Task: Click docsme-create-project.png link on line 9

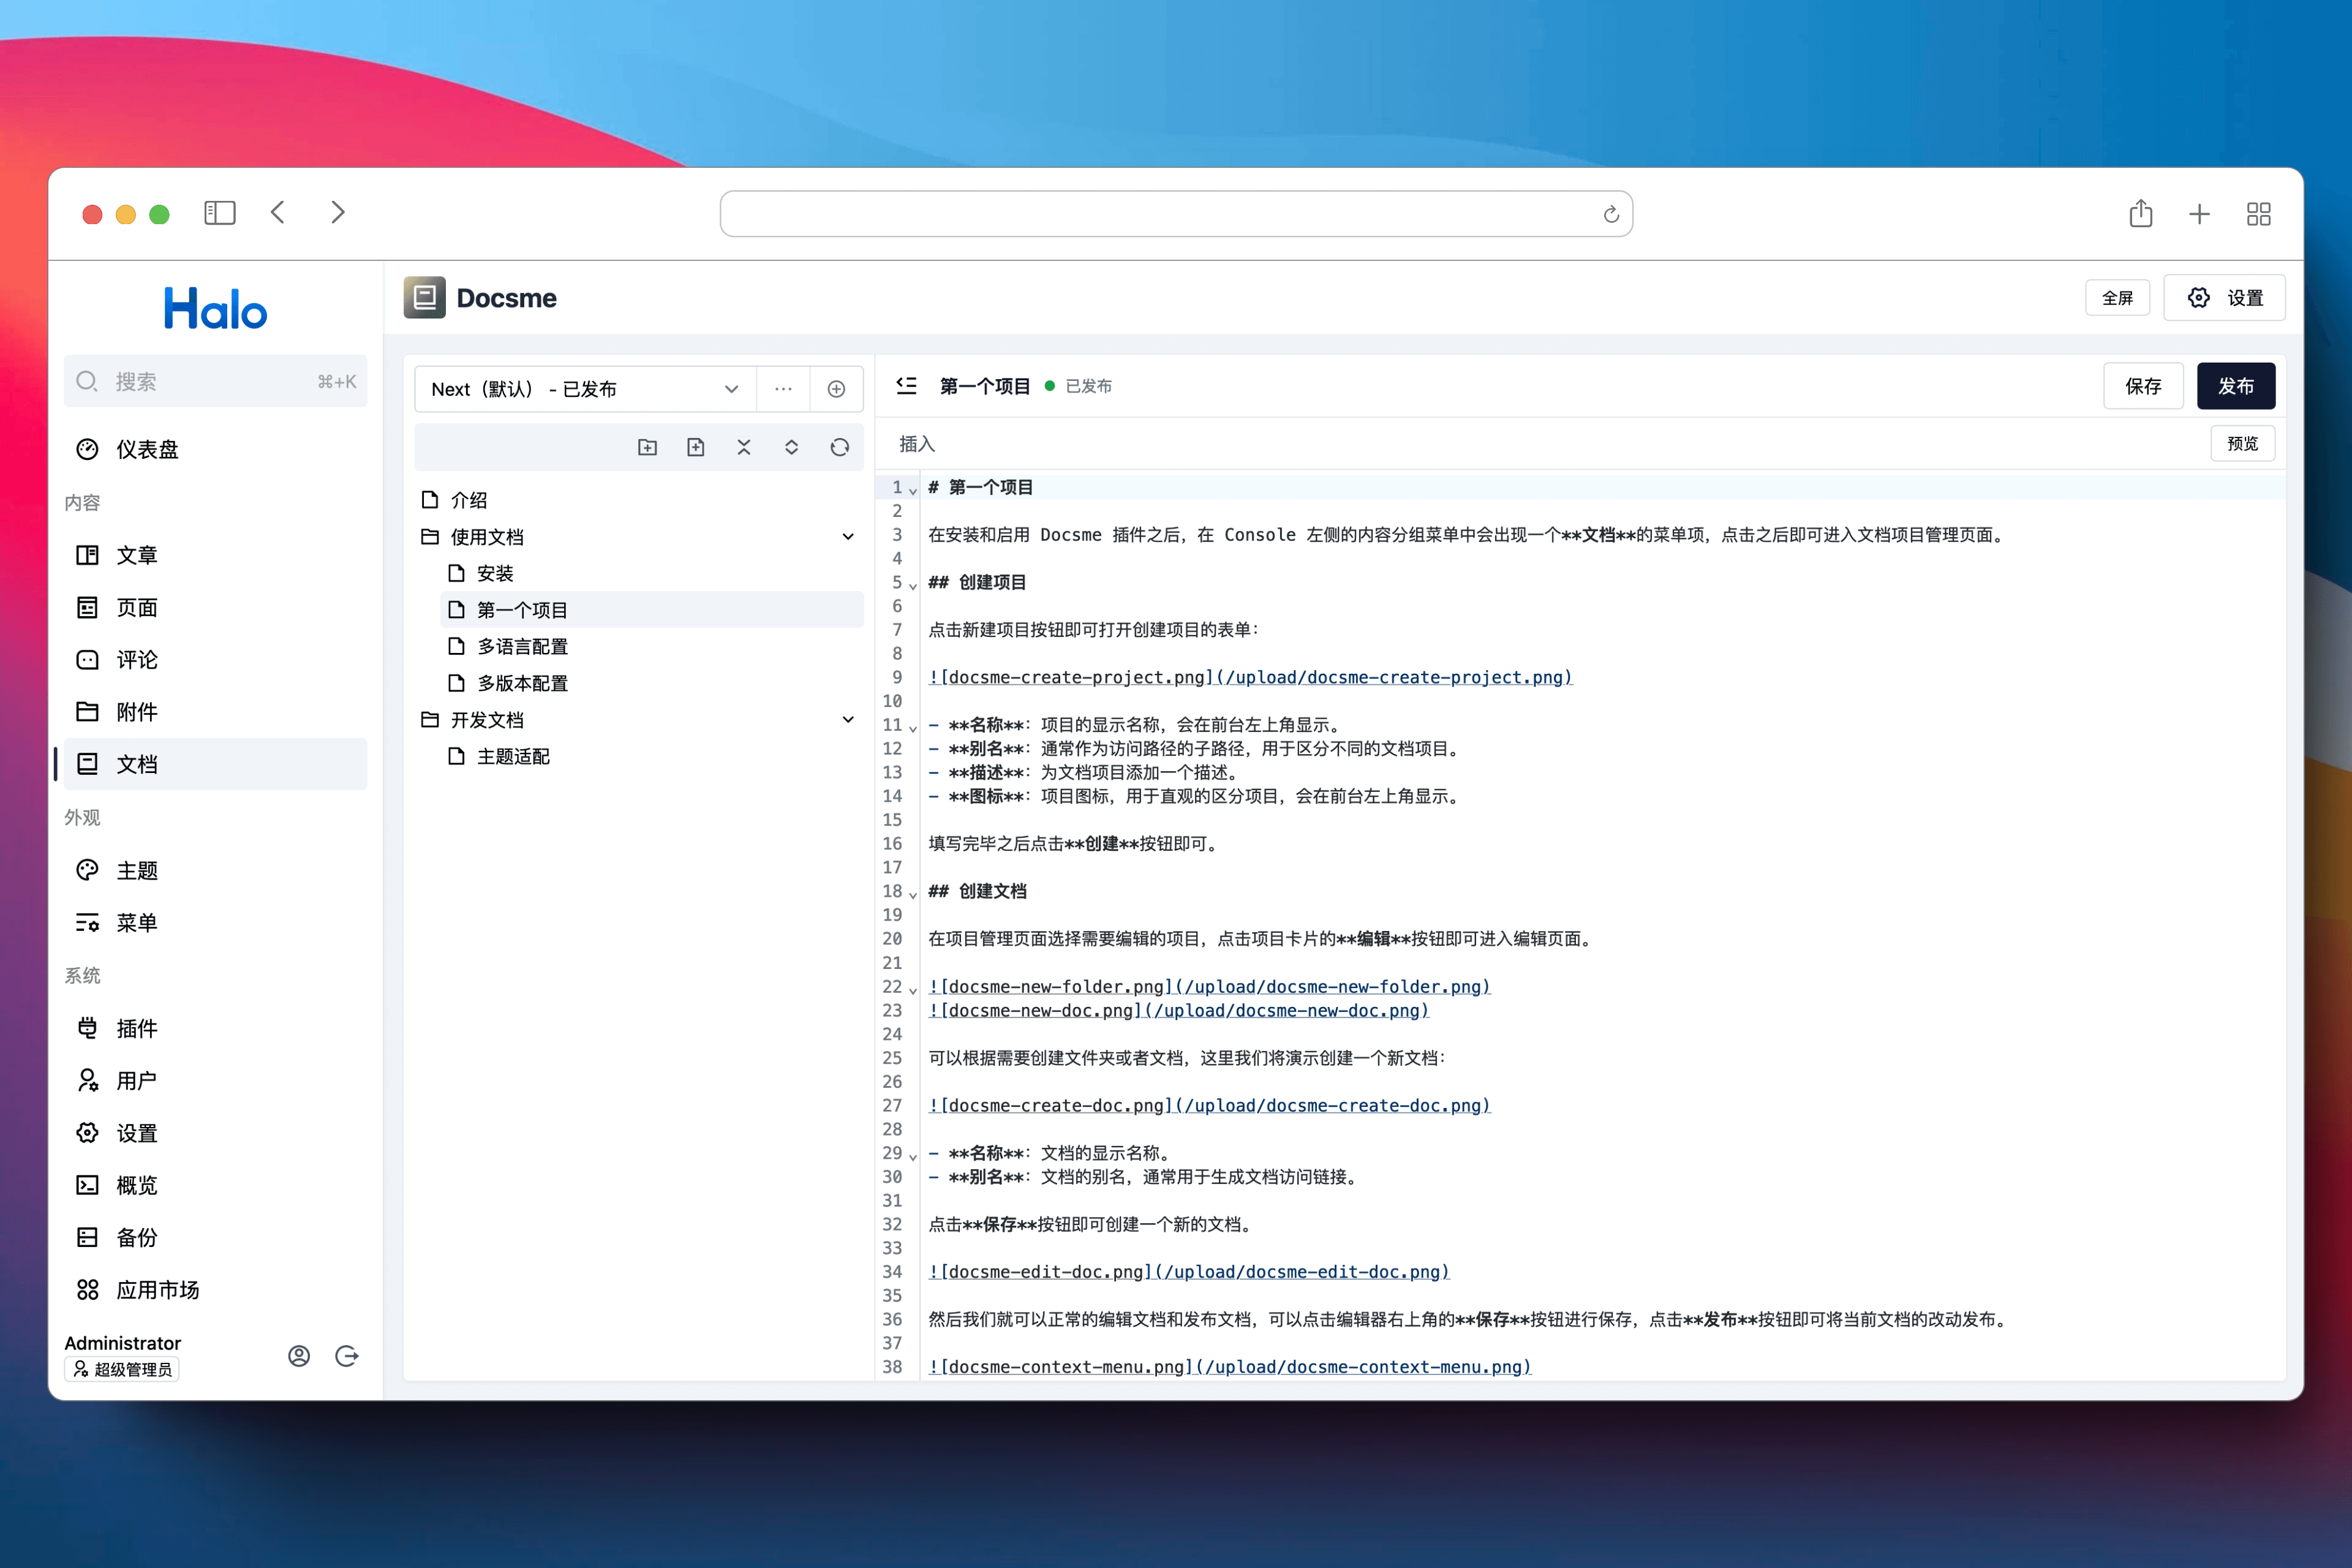Action: pyautogui.click(x=1250, y=678)
